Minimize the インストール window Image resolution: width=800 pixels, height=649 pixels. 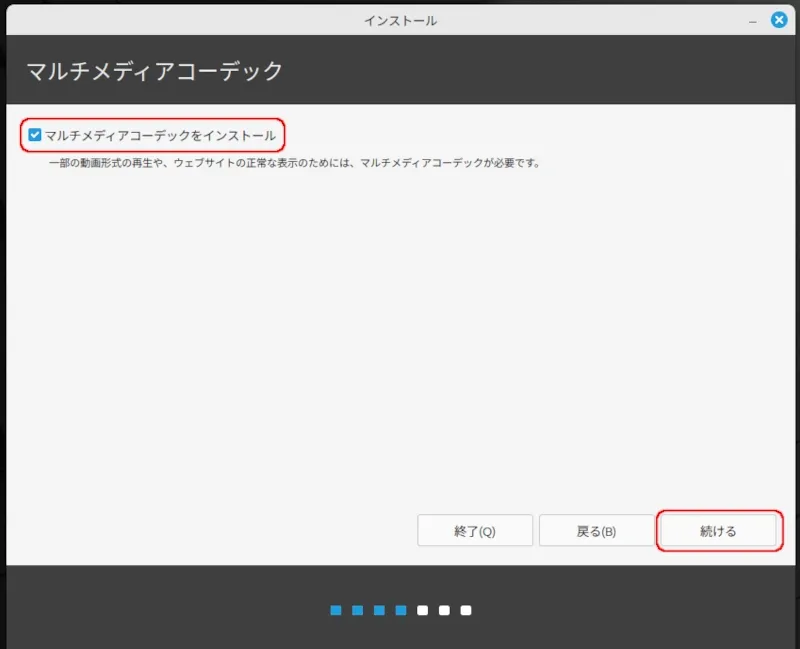[x=752, y=21]
